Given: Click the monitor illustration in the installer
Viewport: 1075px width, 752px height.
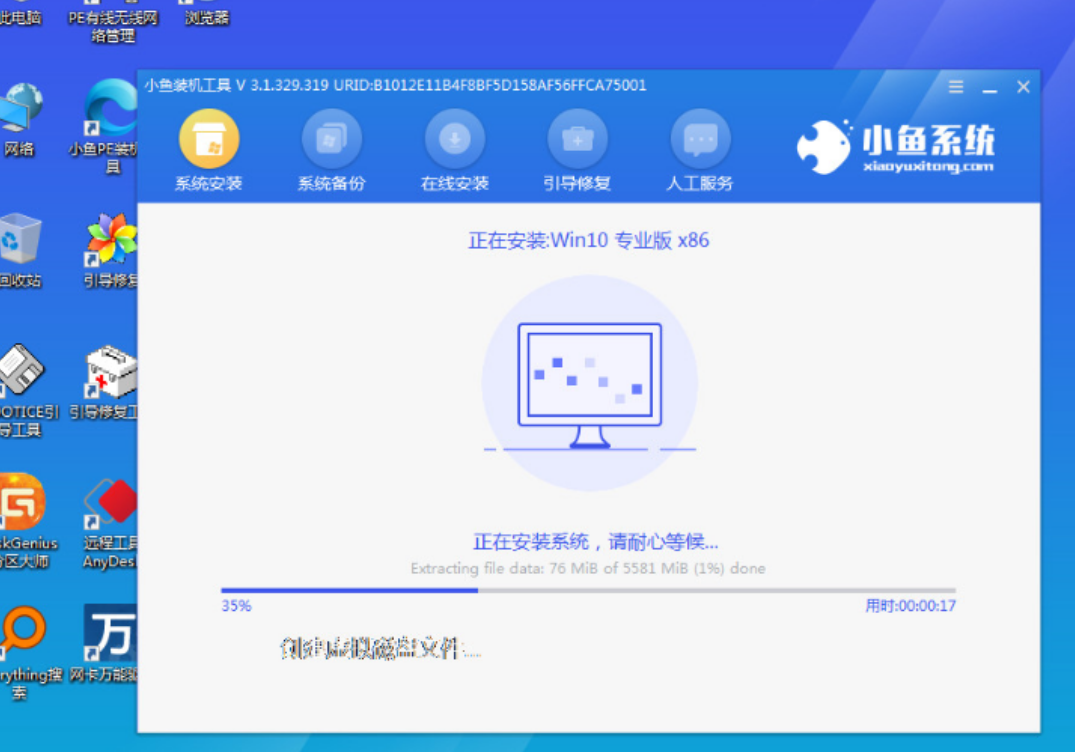Looking at the screenshot, I should point(589,383).
